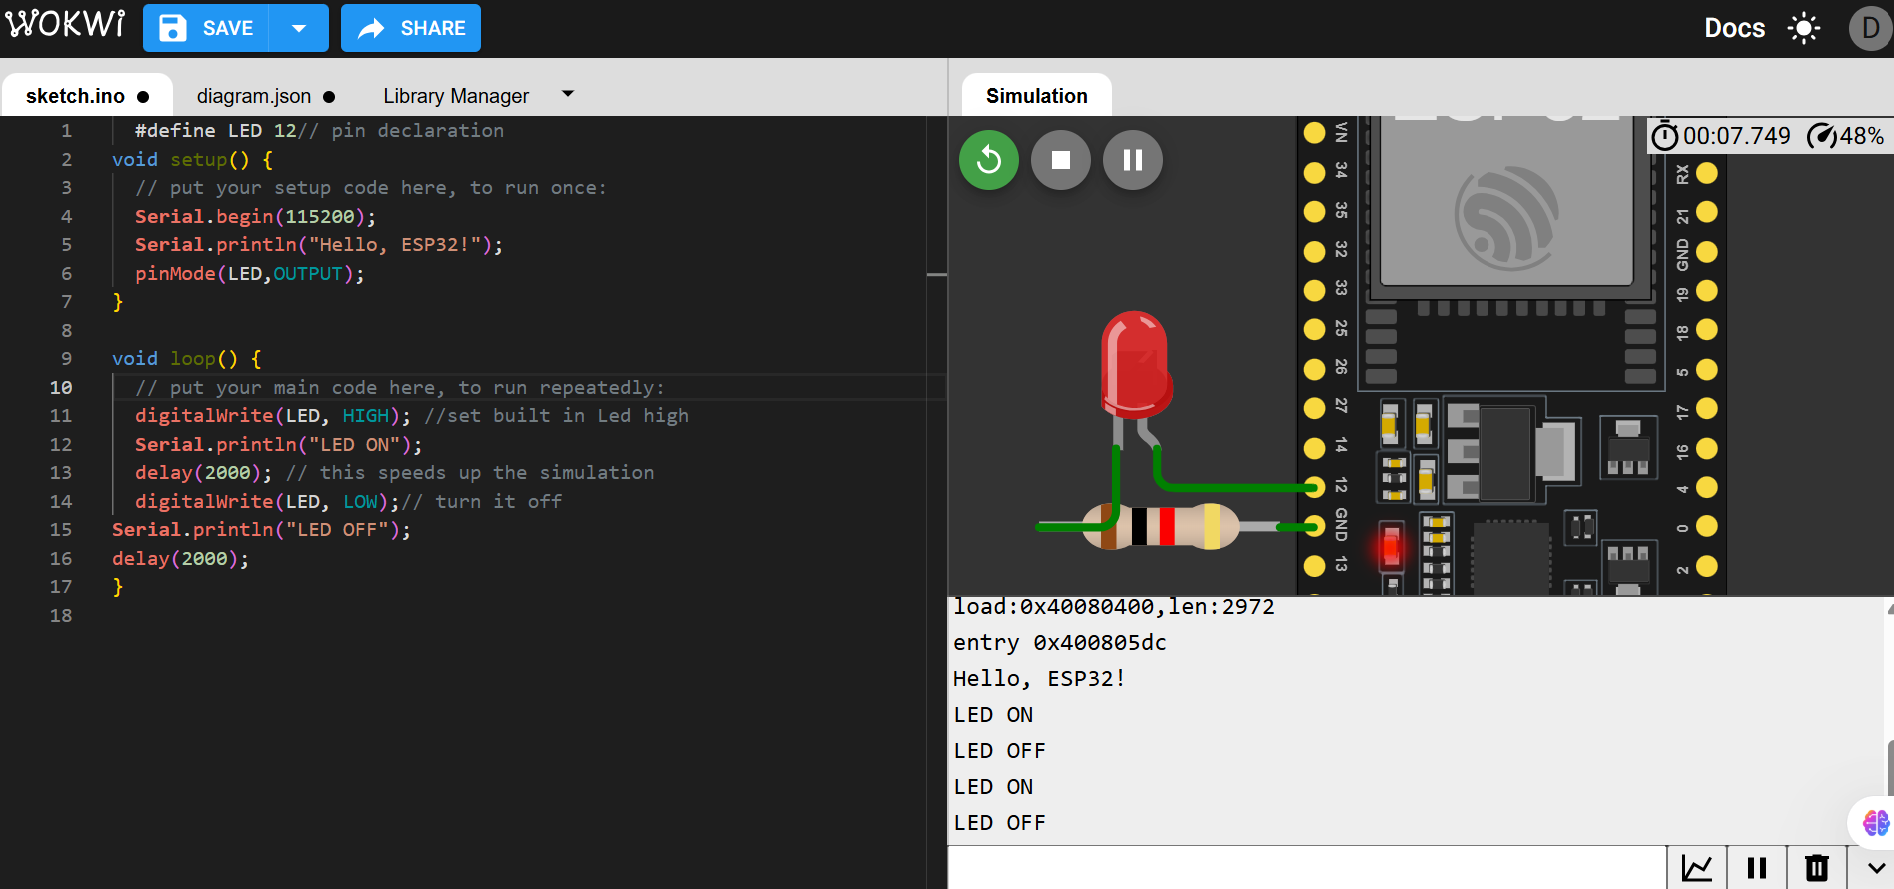Clear the serial monitor with trash icon

[x=1817, y=868]
